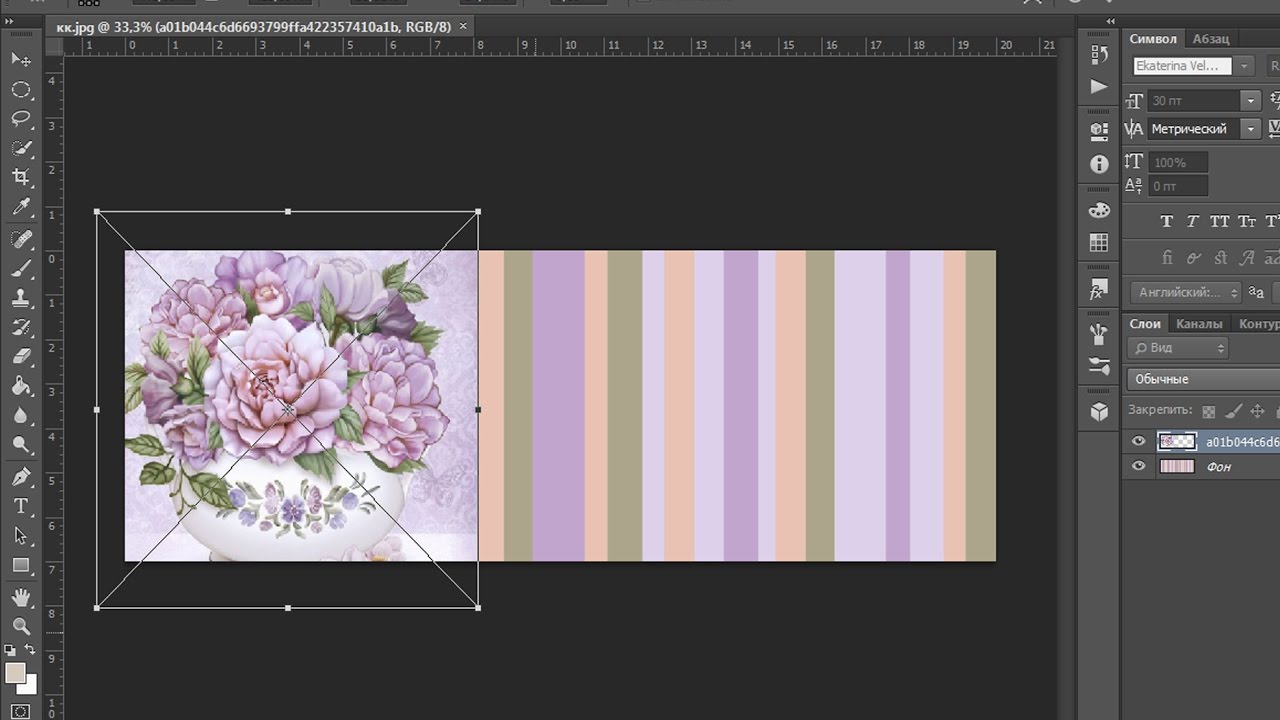Open the Actions panel play icon
The image size is (1280, 720).
[1099, 87]
